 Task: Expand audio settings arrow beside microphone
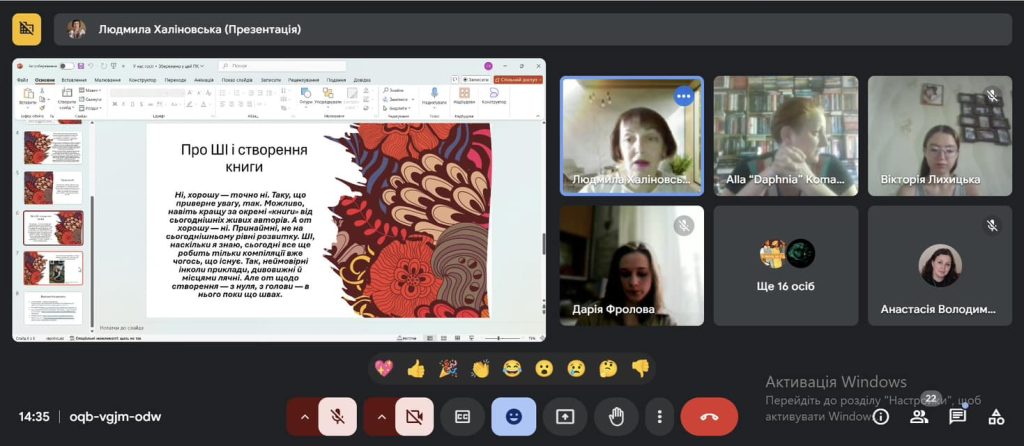pos(302,416)
